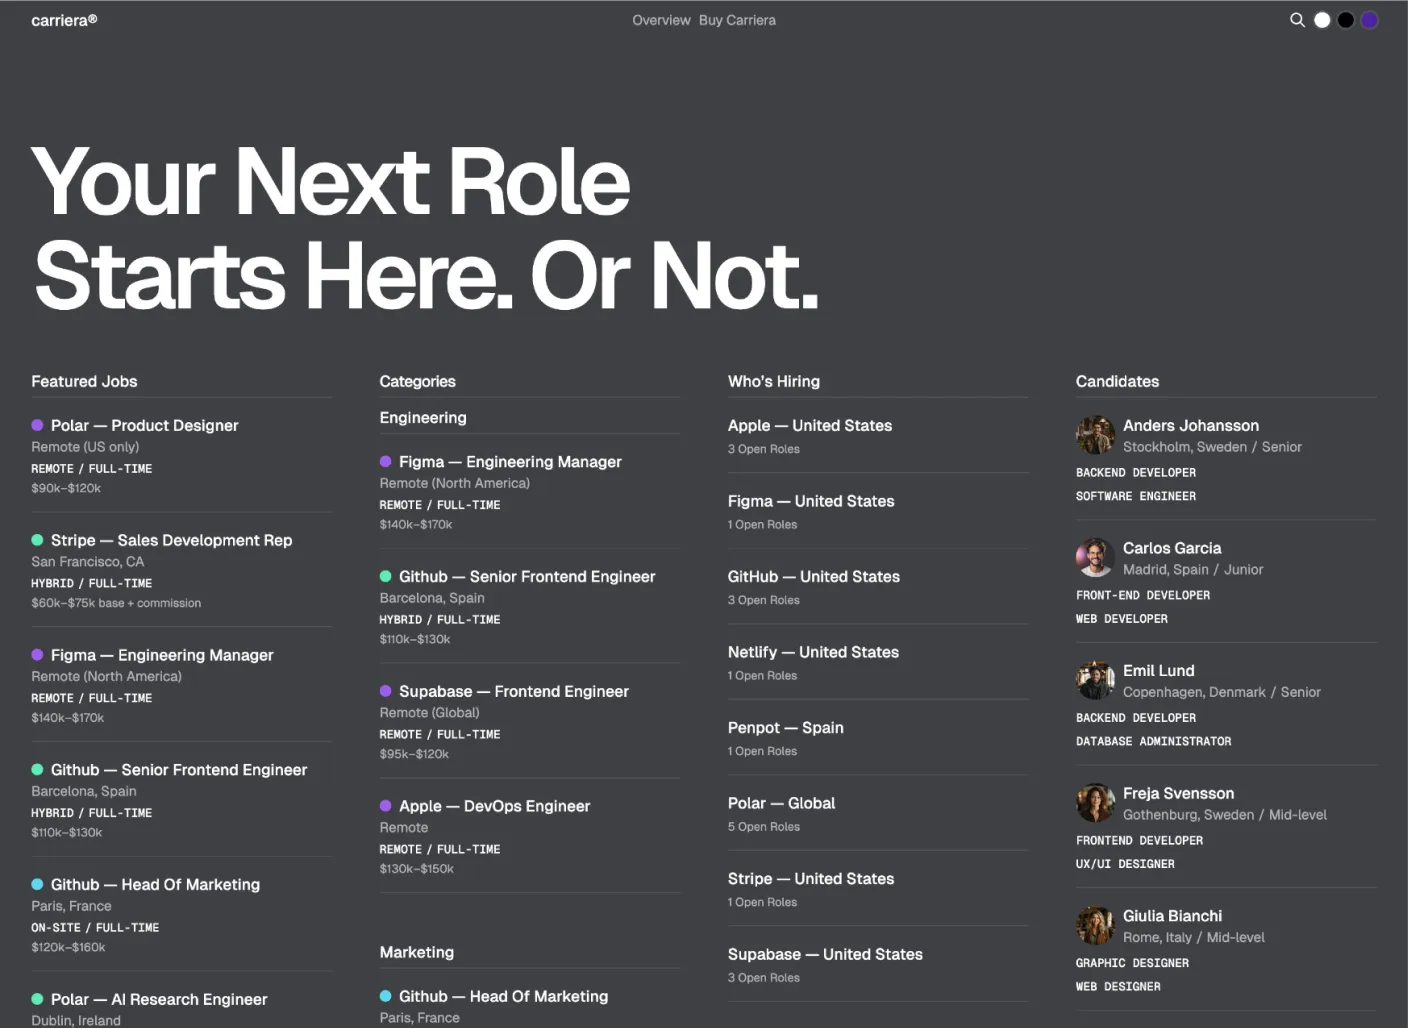
Task: Open the search magnifier icon
Action: 1297,20
